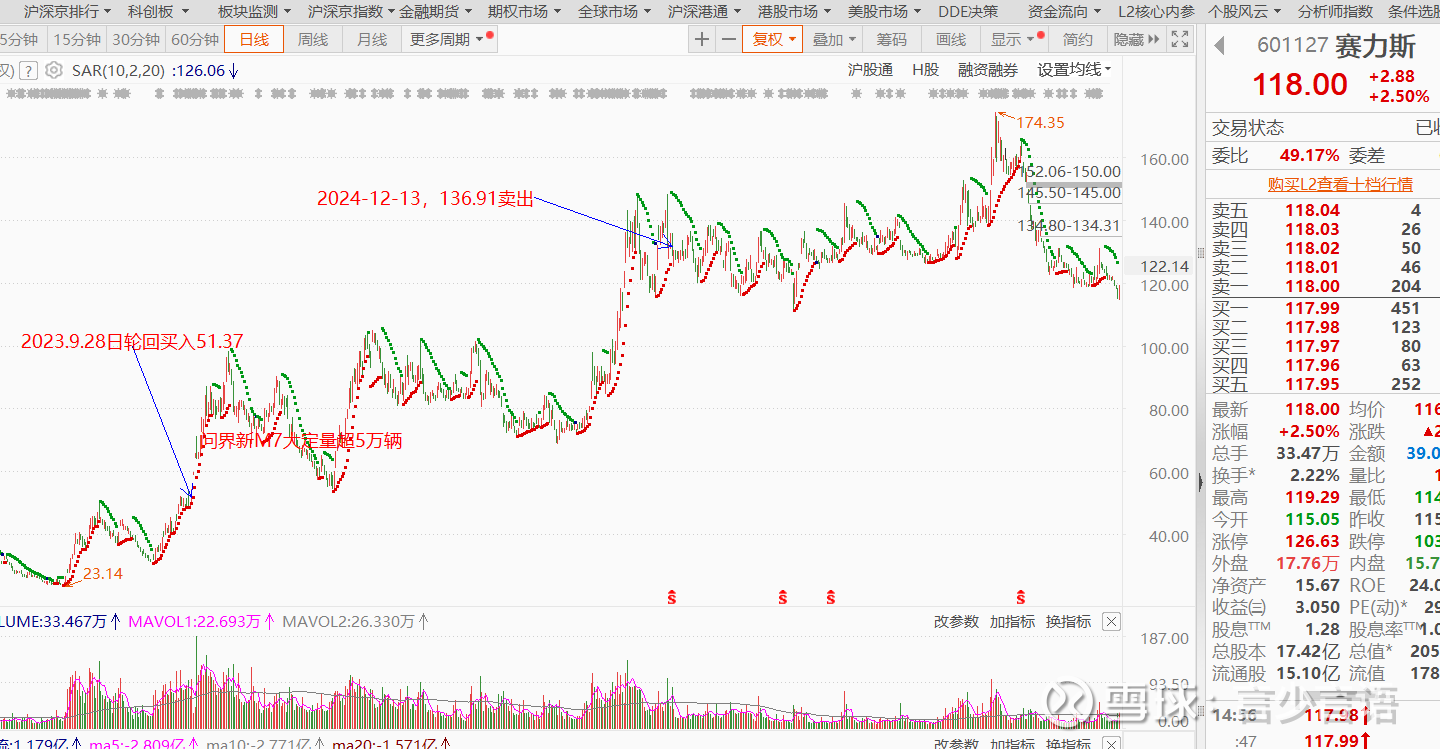
Task: Switch the chart to fullscreen view
Action: coord(1180,39)
